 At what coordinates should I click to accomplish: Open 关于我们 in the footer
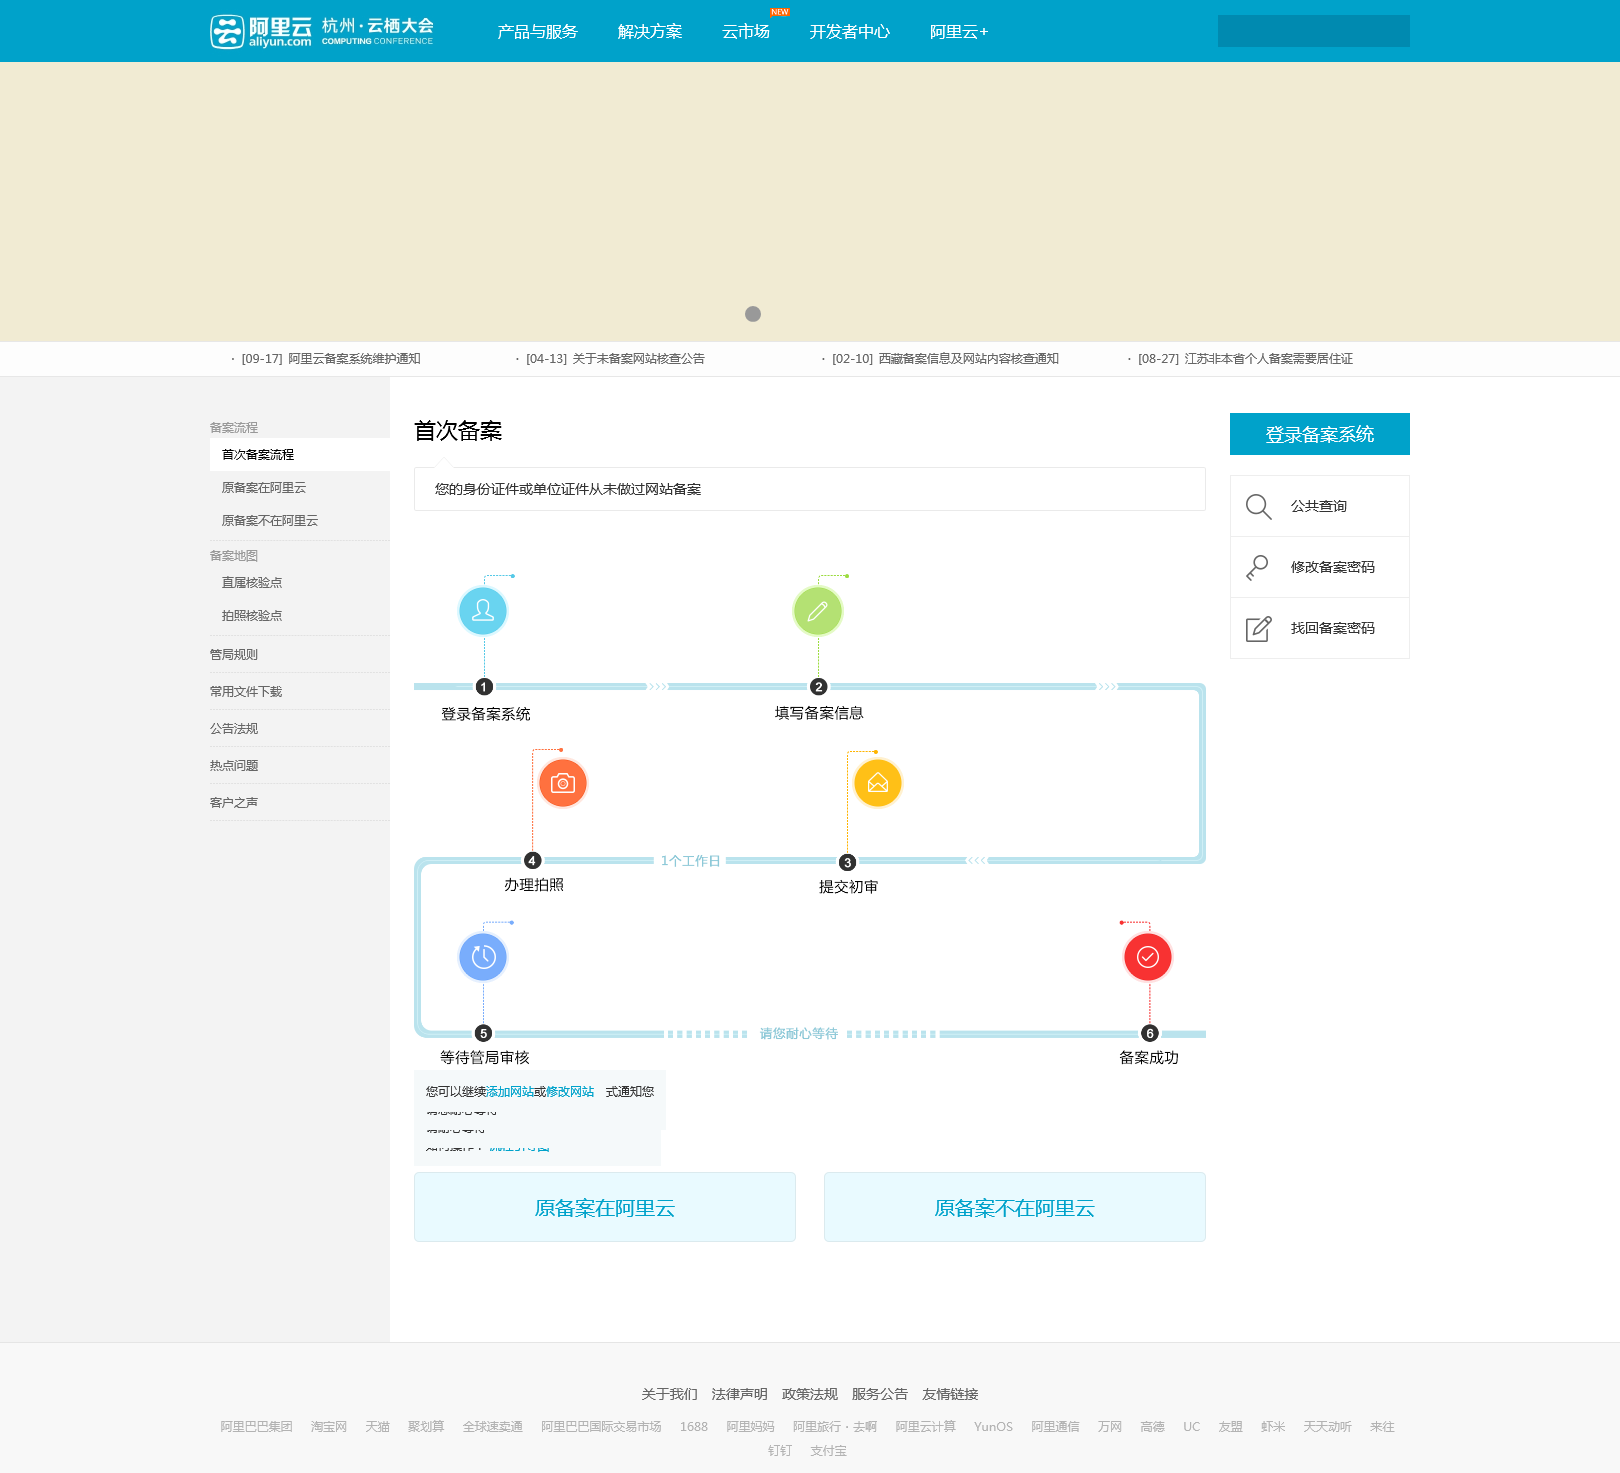669,1394
